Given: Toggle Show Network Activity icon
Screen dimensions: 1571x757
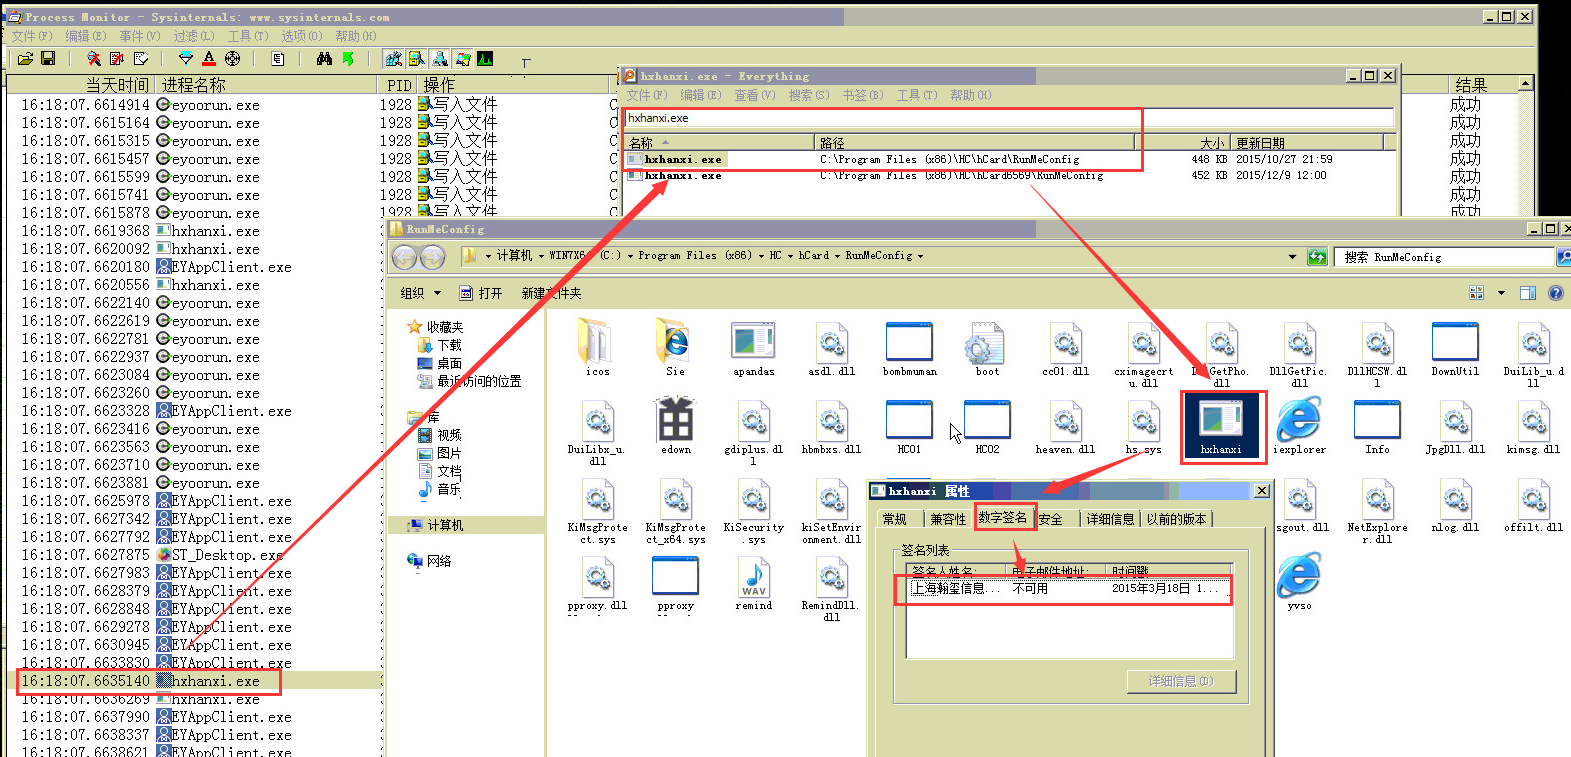Looking at the screenshot, I should 440,59.
